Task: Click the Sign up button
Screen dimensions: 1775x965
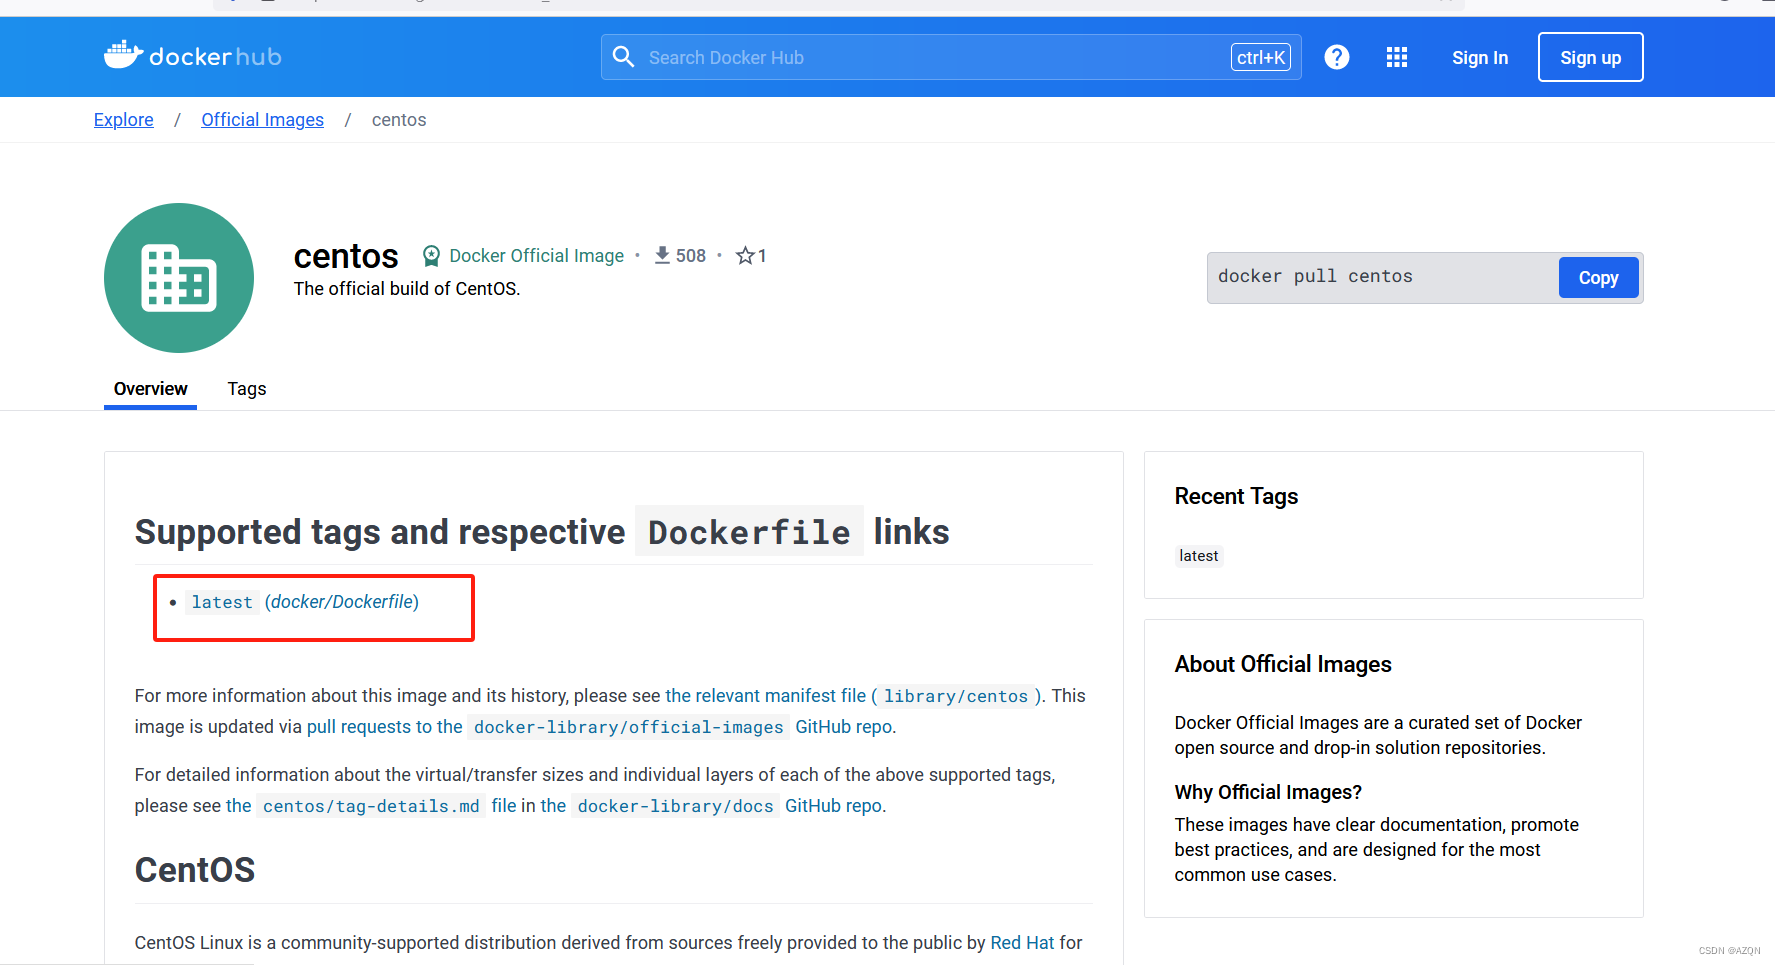Action: click(1590, 57)
